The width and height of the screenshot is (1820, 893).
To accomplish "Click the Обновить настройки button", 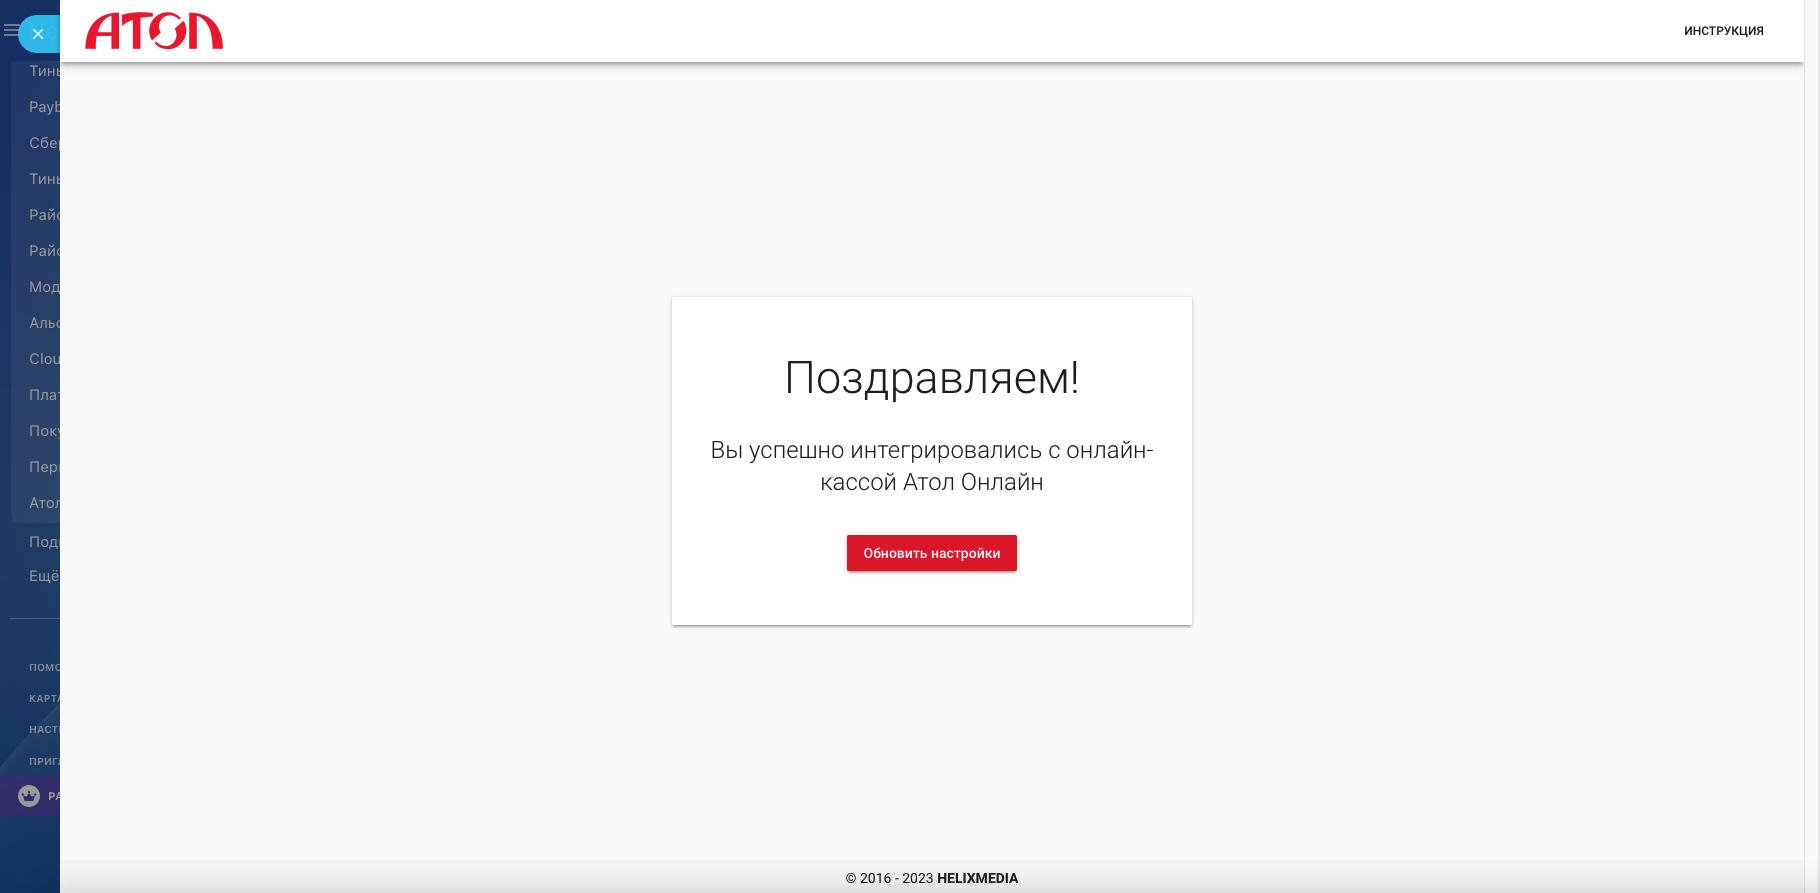I will coord(932,553).
